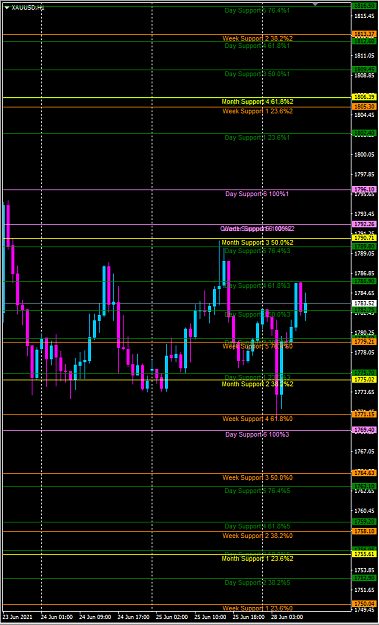Click the '24 Jun 09:00' time axis label
This screenshot has height=625, width=379.
pyautogui.click(x=95, y=616)
